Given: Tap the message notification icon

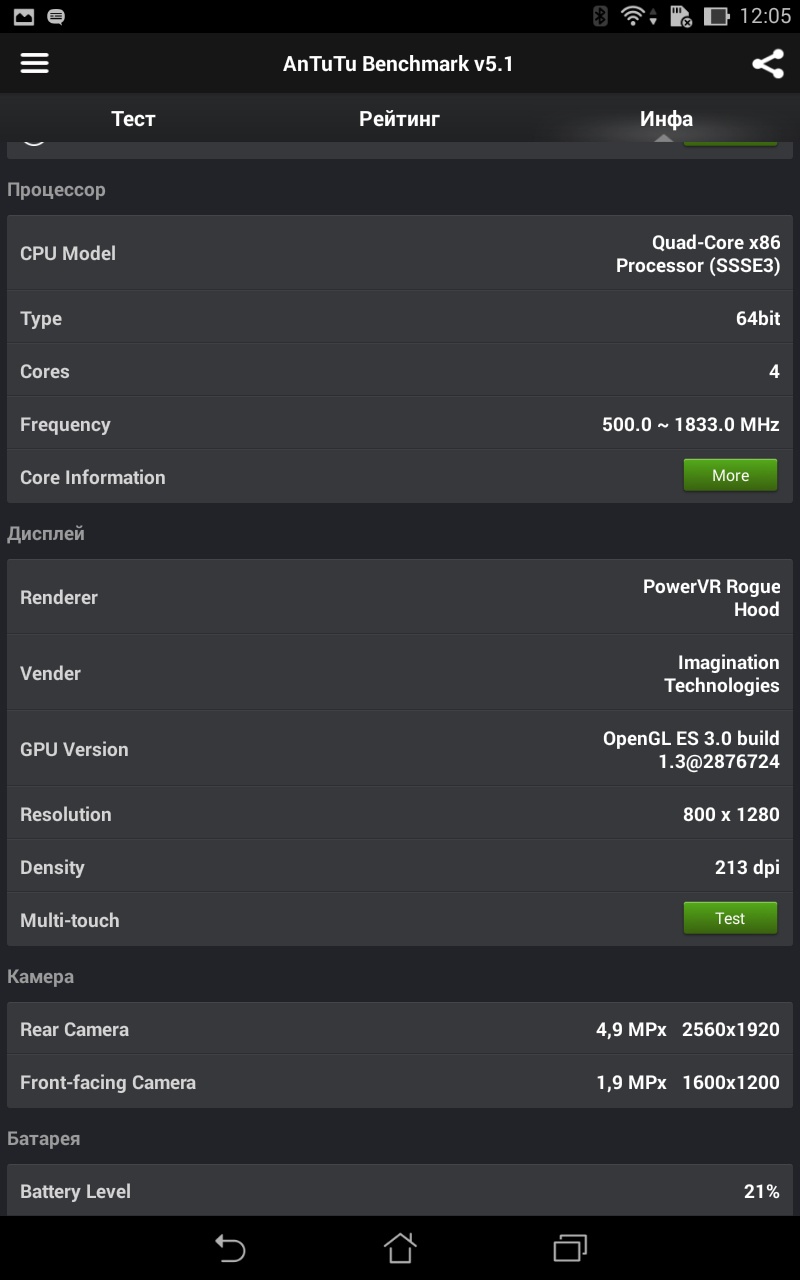Looking at the screenshot, I should tap(56, 16).
